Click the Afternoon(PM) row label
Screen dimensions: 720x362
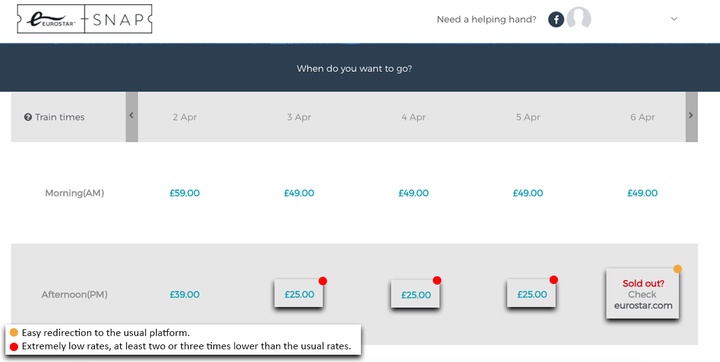click(74, 294)
